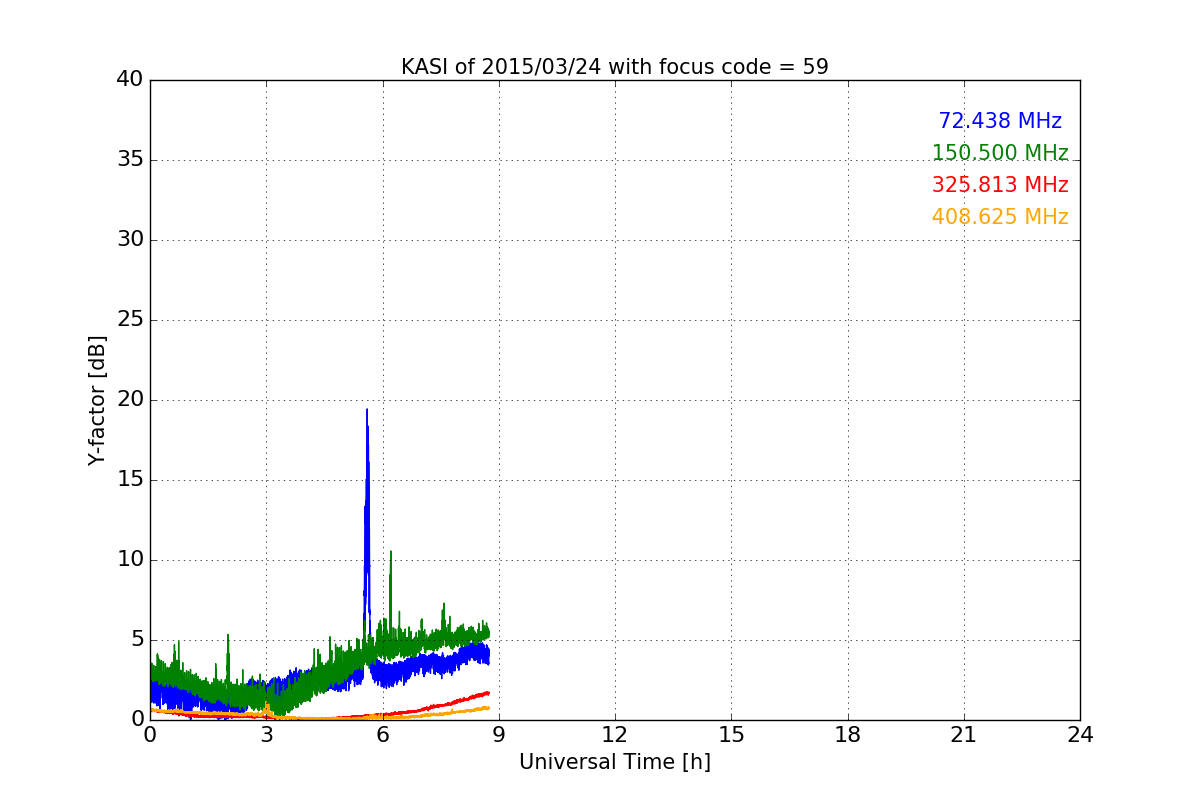Click the Y-factor [dB] axis label
1200x800 pixels.
(97, 400)
